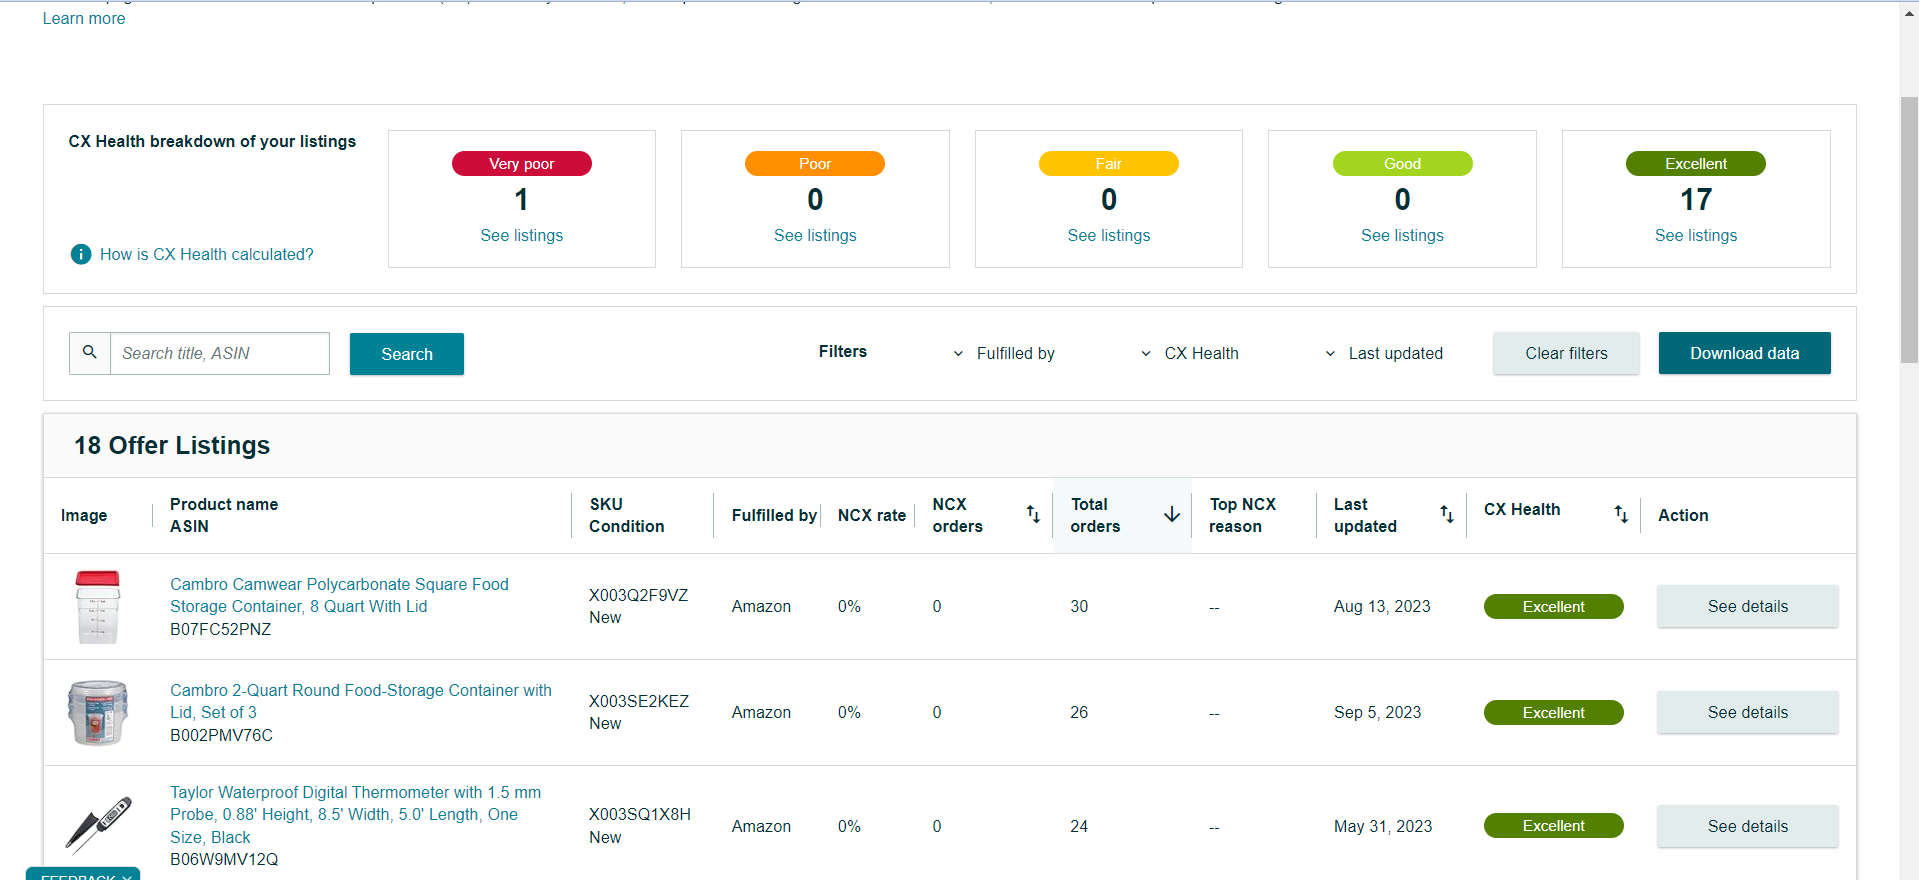See details for Cambro 2-Quart Round listing
The height and width of the screenshot is (880, 1919).
pyautogui.click(x=1748, y=713)
